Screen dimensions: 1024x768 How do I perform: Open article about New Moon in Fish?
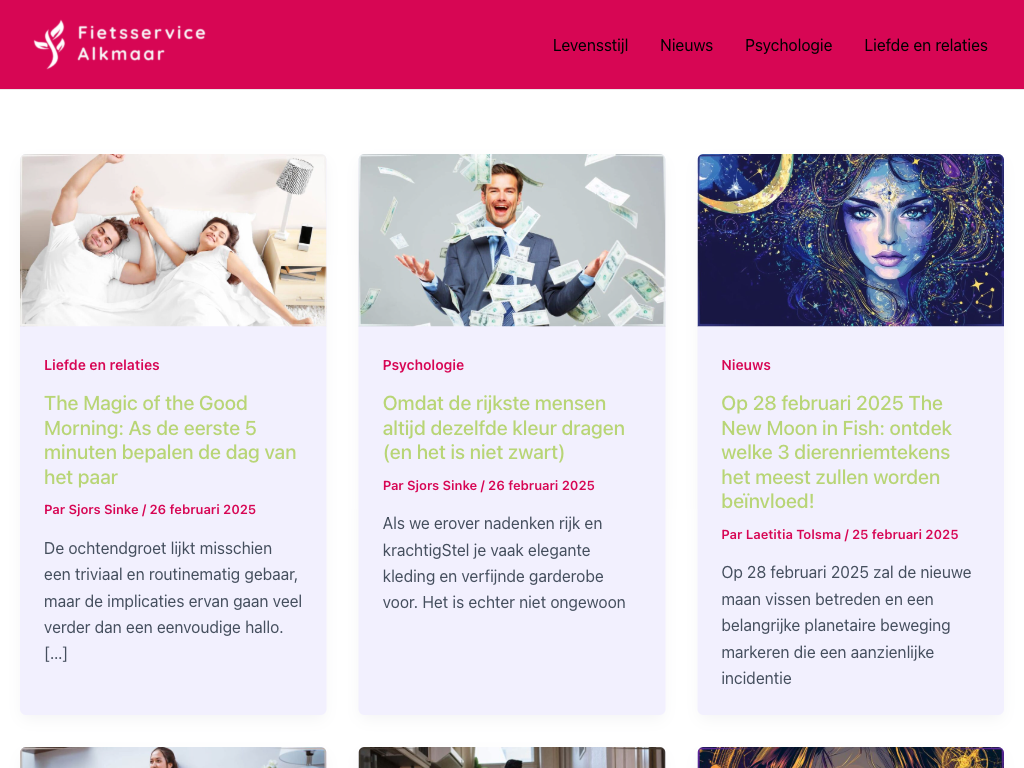(x=836, y=452)
